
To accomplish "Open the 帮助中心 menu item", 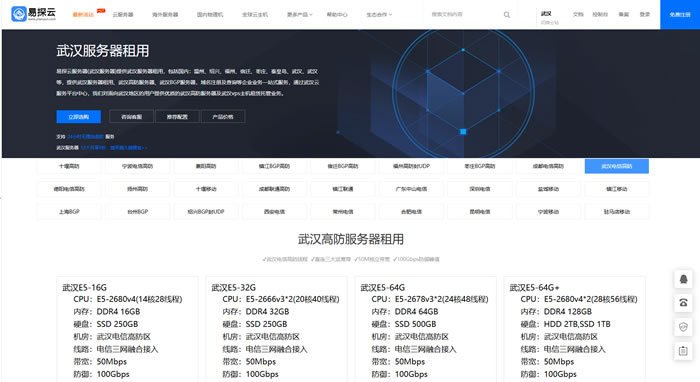I will (337, 15).
